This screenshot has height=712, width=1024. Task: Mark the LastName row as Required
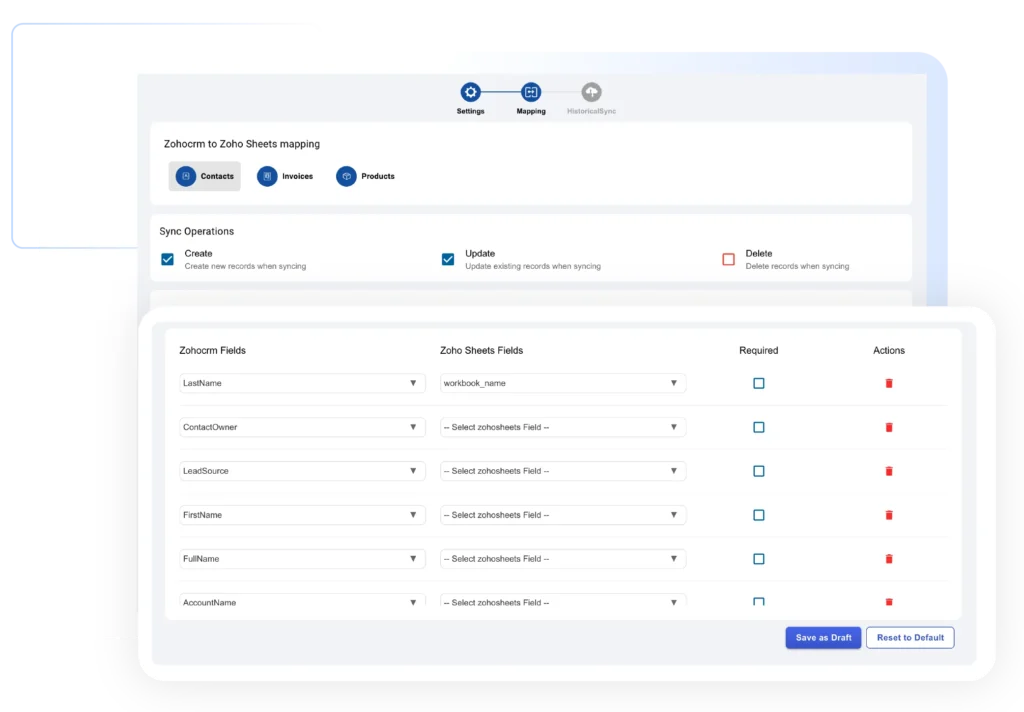pyautogui.click(x=758, y=383)
